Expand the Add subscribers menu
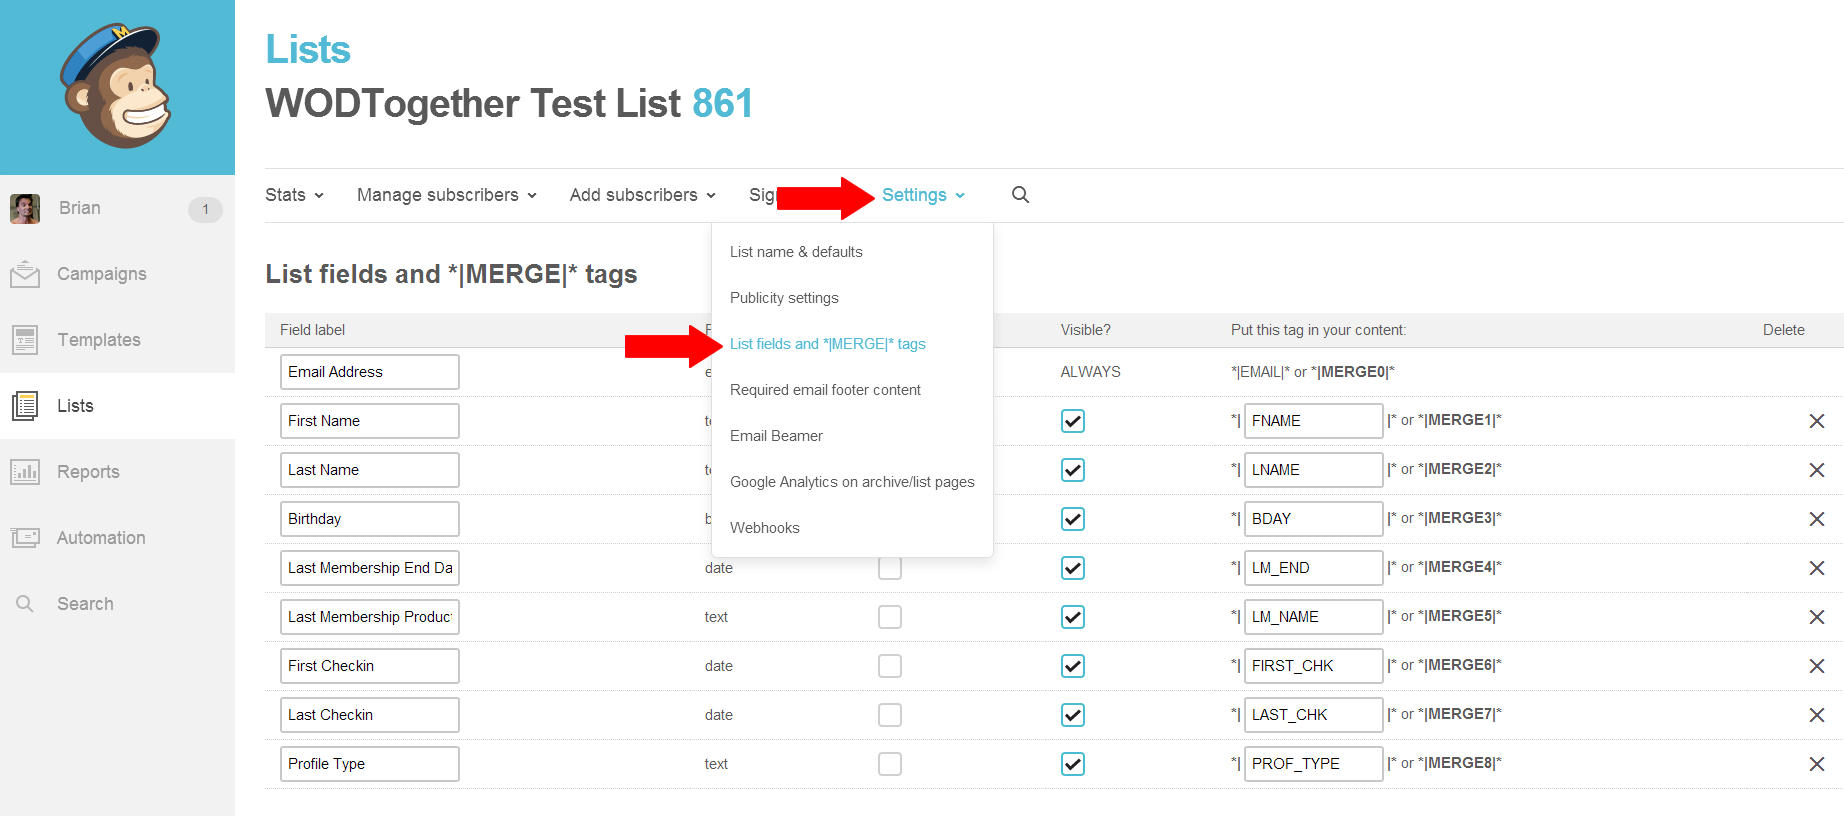1844x816 pixels. [x=642, y=195]
